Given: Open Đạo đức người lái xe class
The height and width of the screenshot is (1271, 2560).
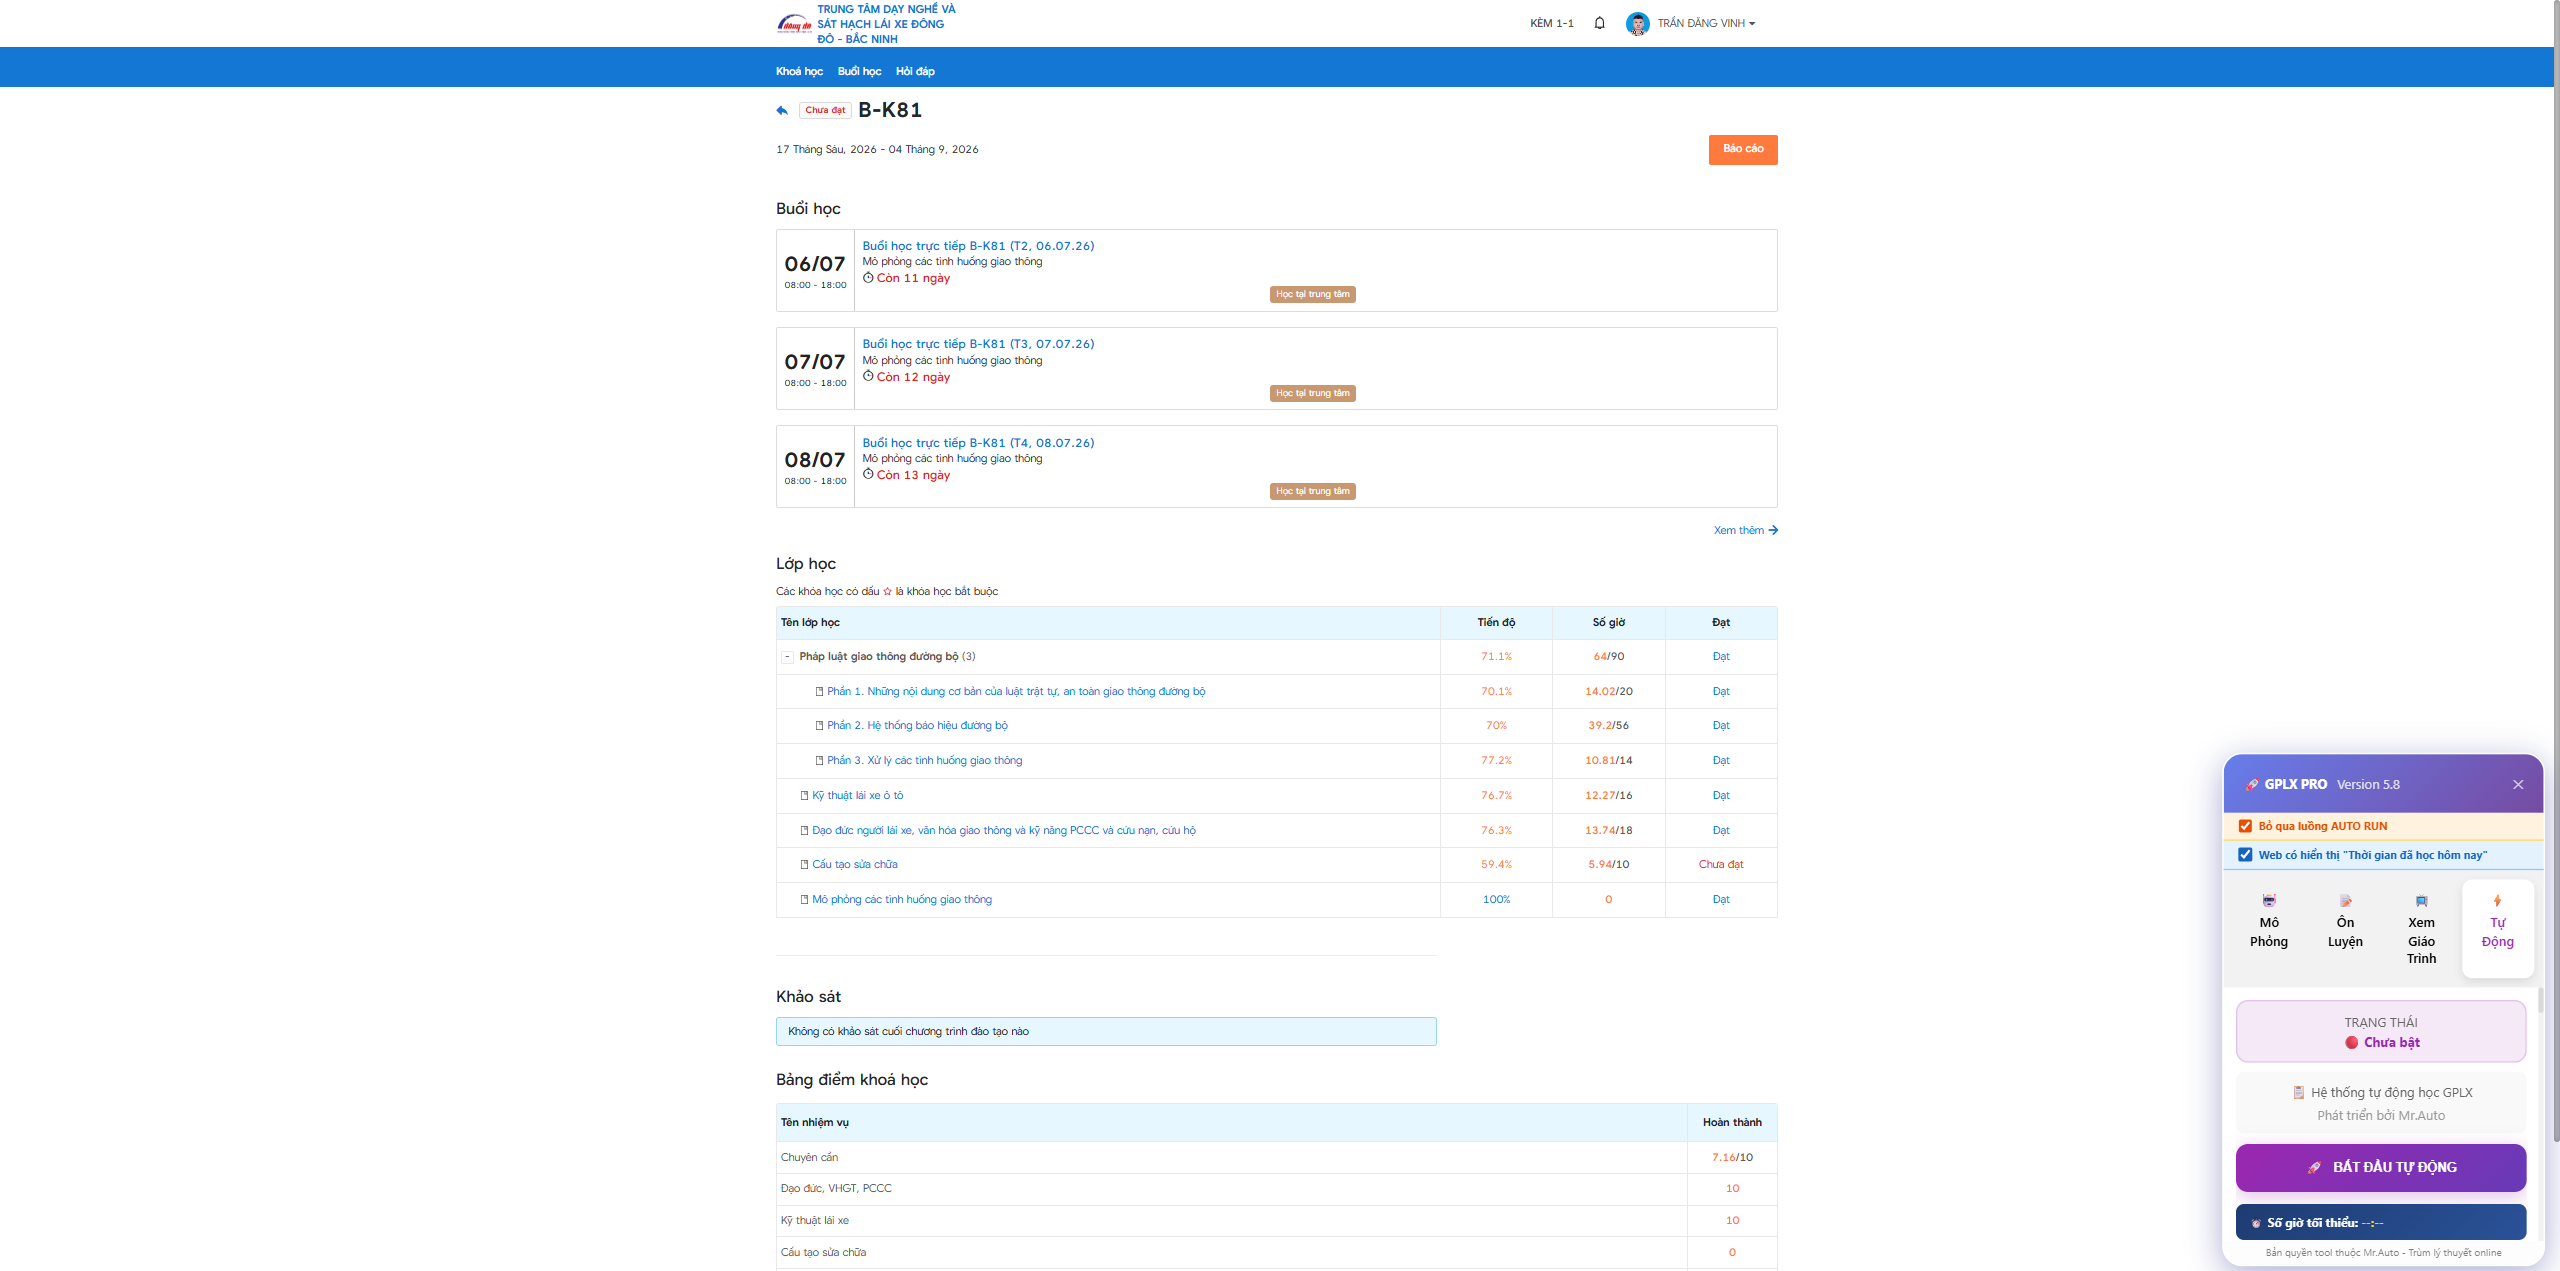Looking at the screenshot, I should [x=1003, y=830].
